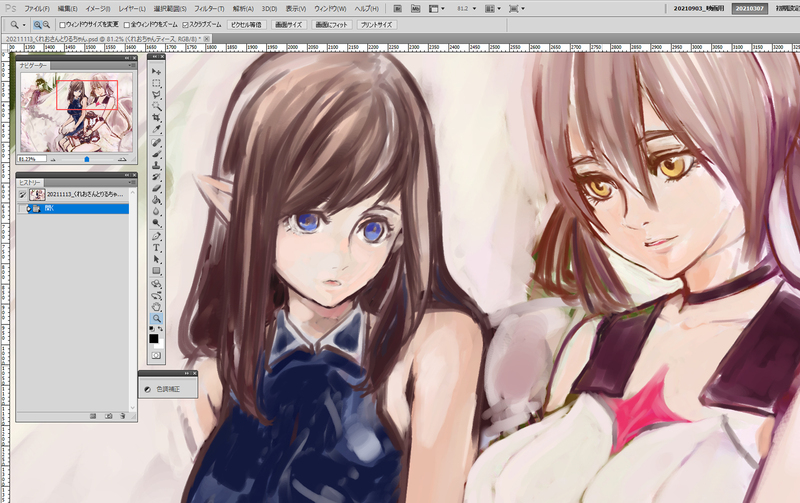Select the 3D Rotate tool
Viewport: 800px width, 503px height.
pos(157,284)
